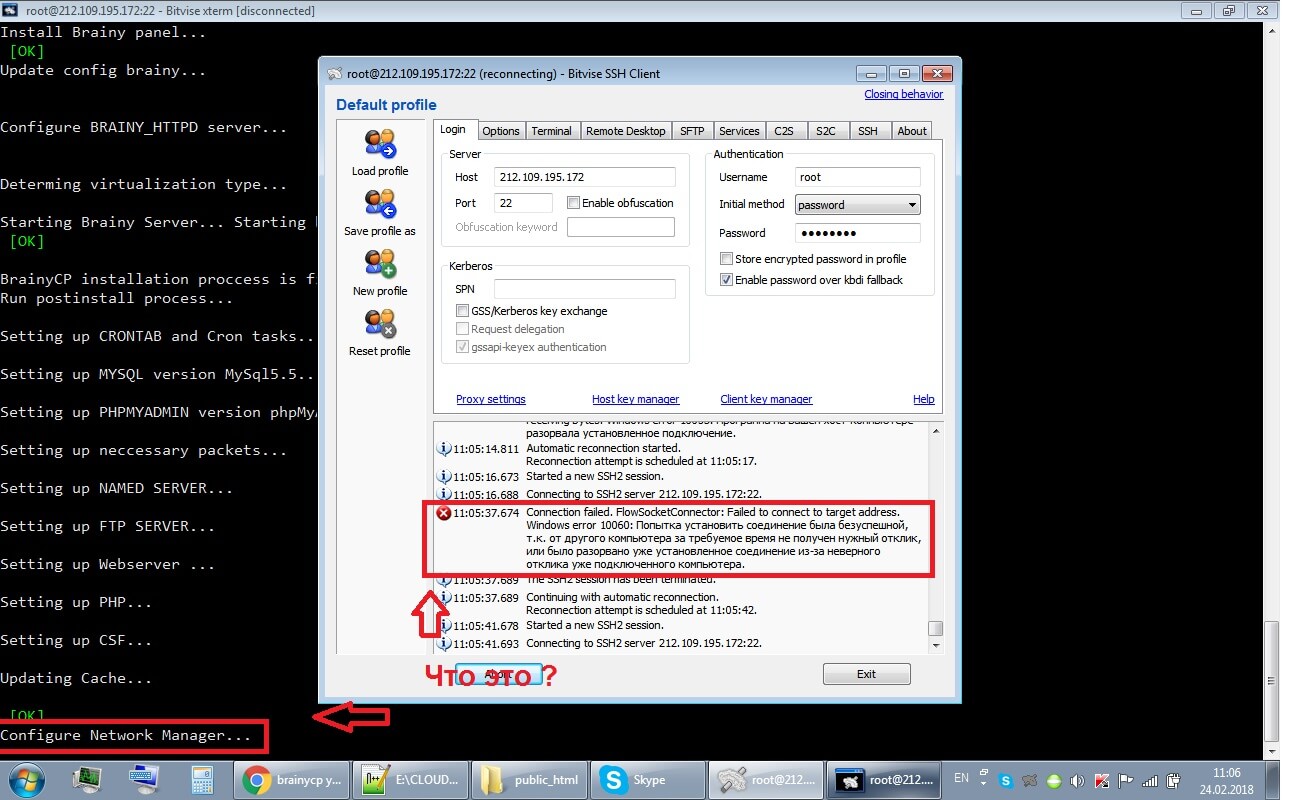Enable the obfuscation checkbox
The image size is (1312, 800).
[x=574, y=203]
